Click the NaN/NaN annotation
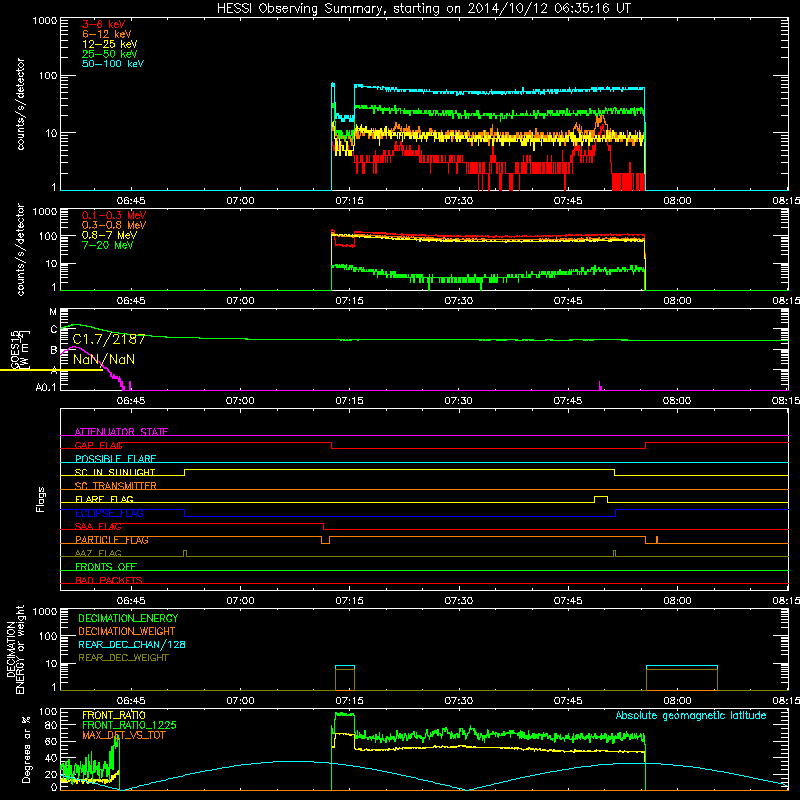 [104, 359]
